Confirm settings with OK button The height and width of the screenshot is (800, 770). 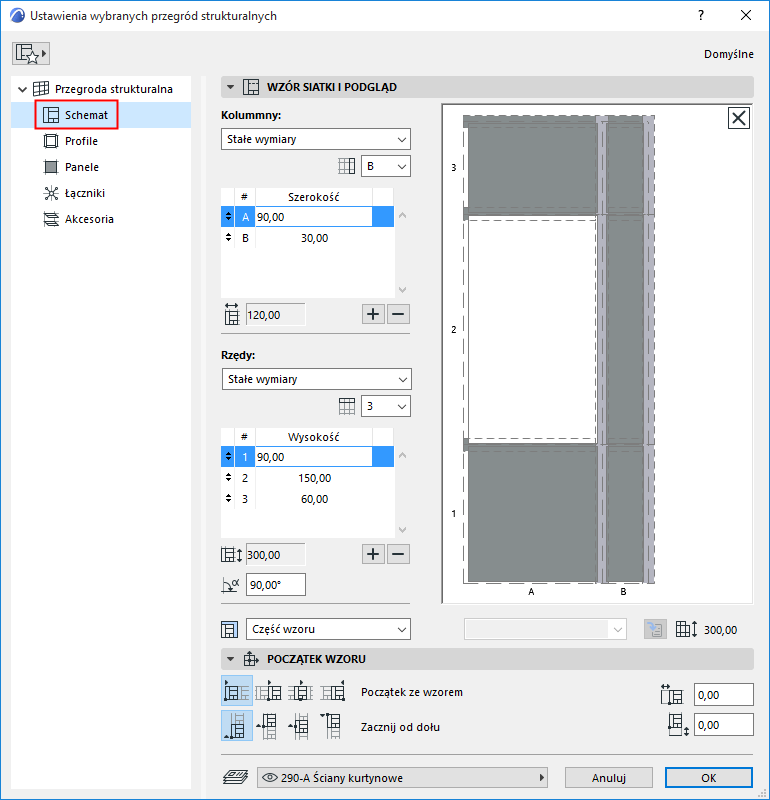click(709, 778)
